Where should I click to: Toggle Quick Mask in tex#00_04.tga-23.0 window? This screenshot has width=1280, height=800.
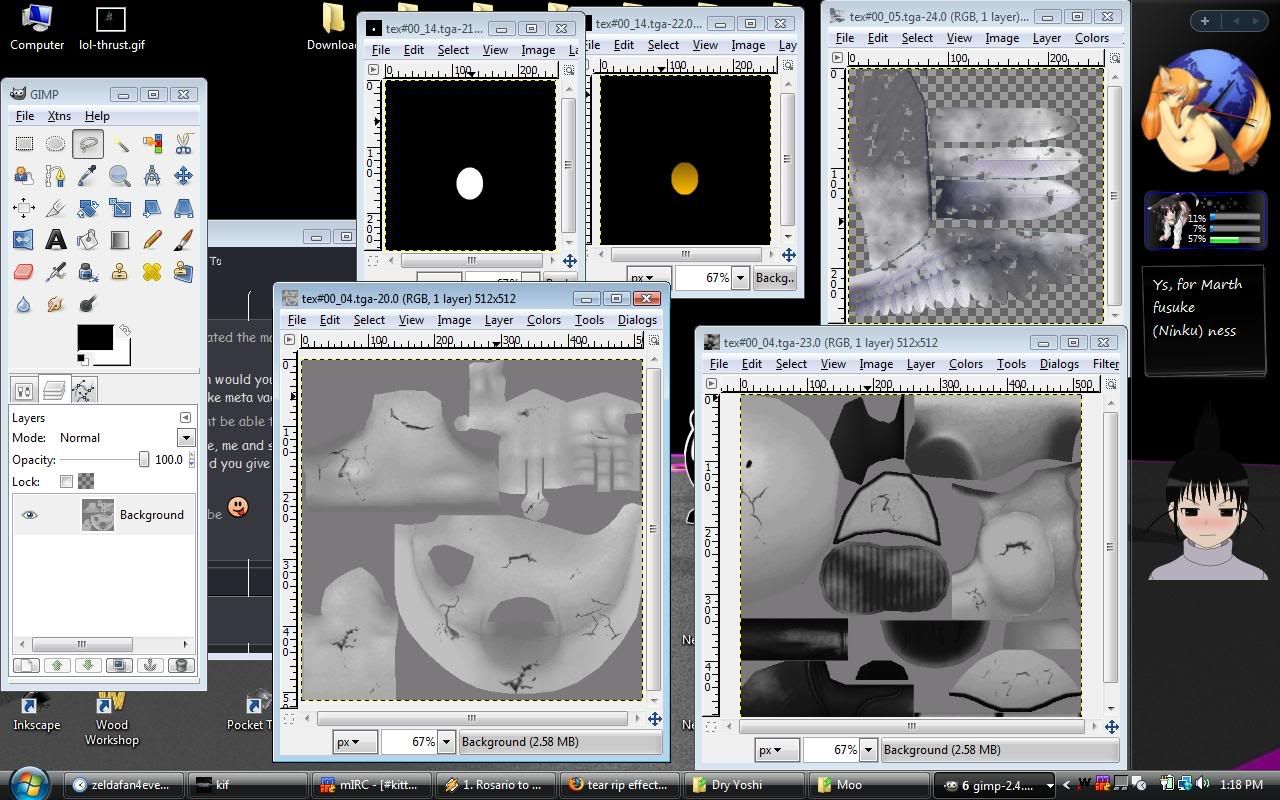711,726
